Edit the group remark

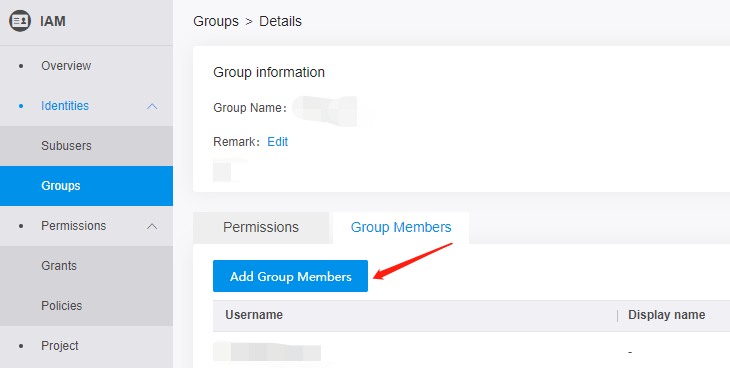pos(277,142)
